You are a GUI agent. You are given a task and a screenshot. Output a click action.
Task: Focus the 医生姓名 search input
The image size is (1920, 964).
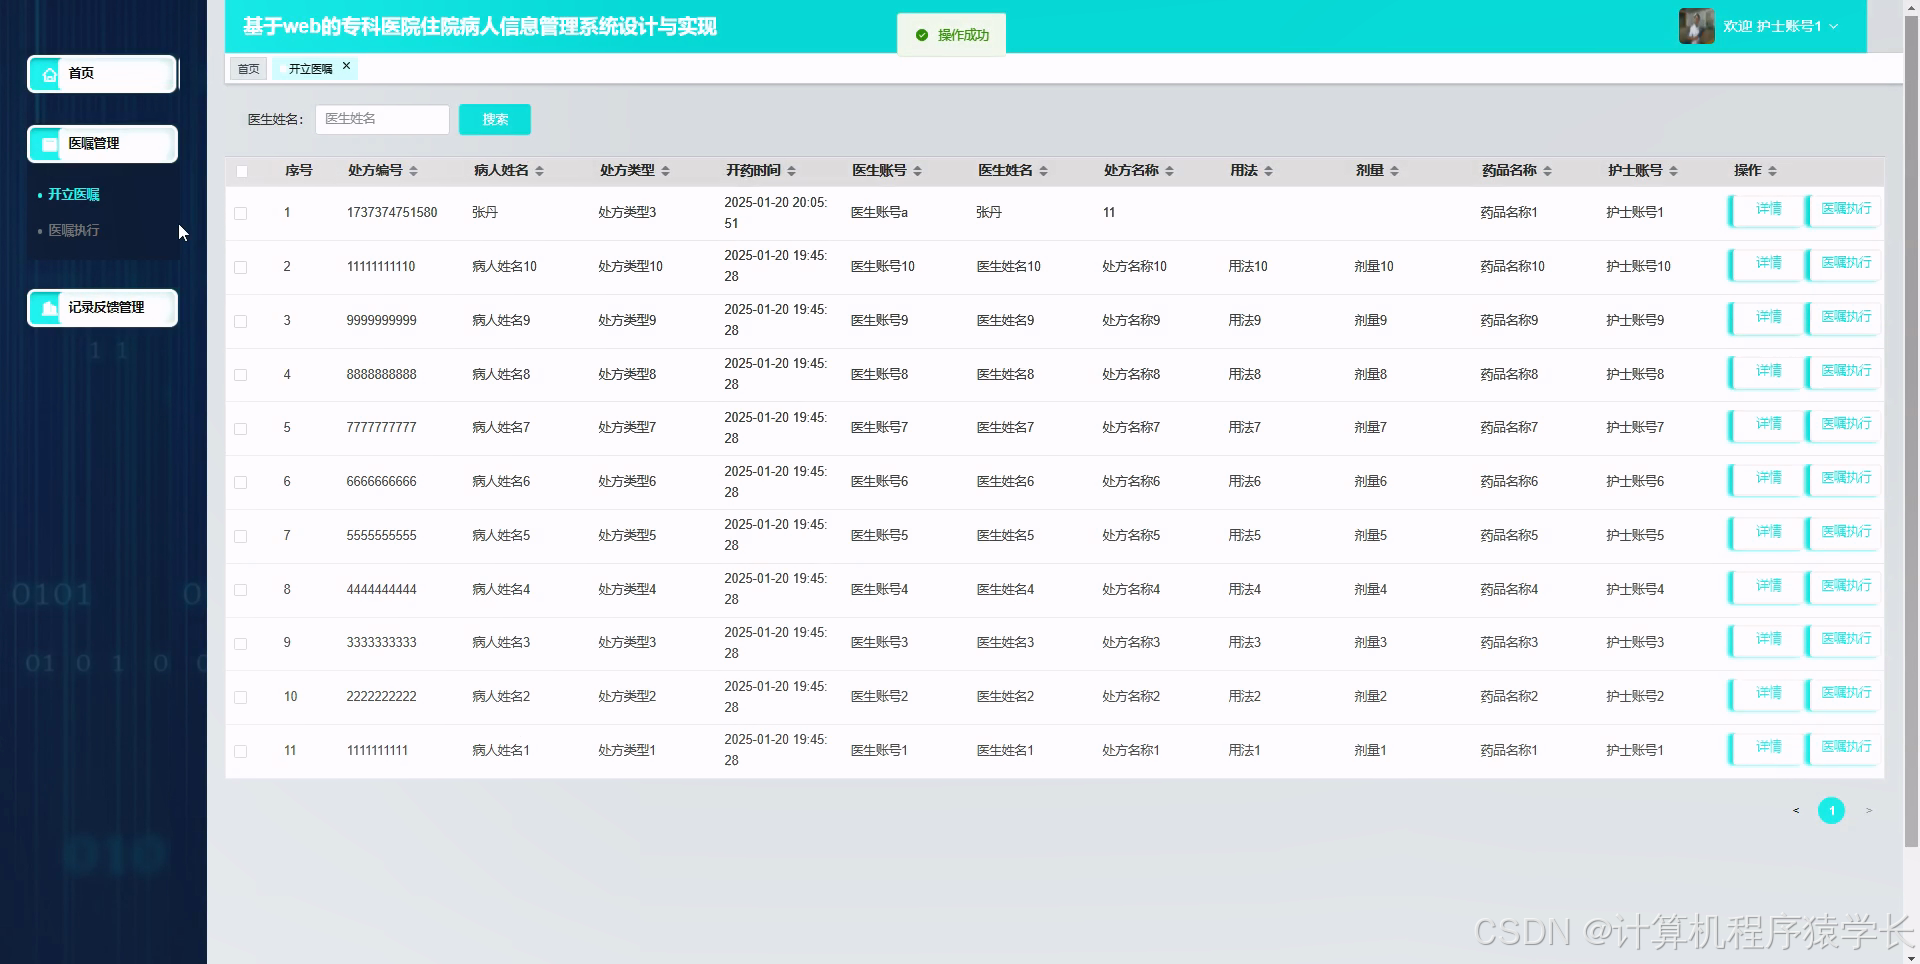pyautogui.click(x=382, y=119)
